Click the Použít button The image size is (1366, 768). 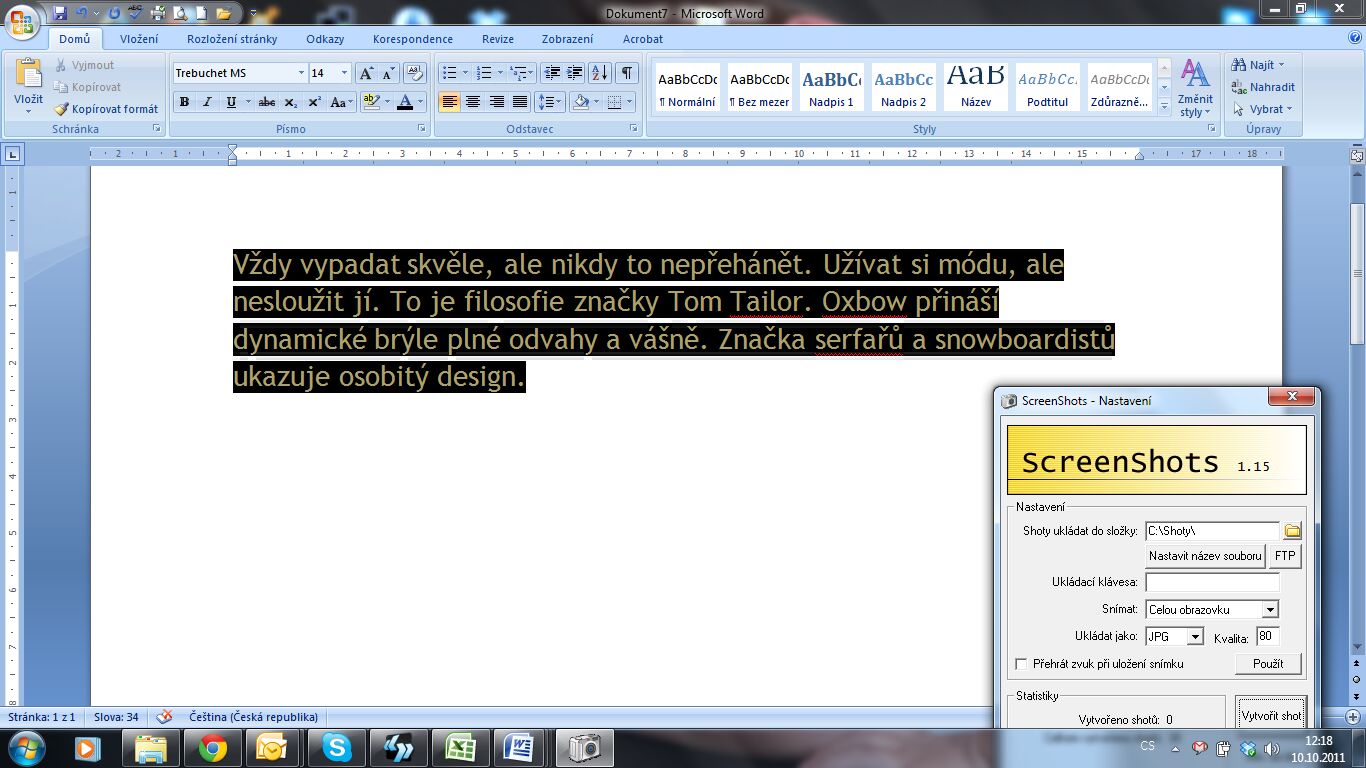coord(1267,664)
